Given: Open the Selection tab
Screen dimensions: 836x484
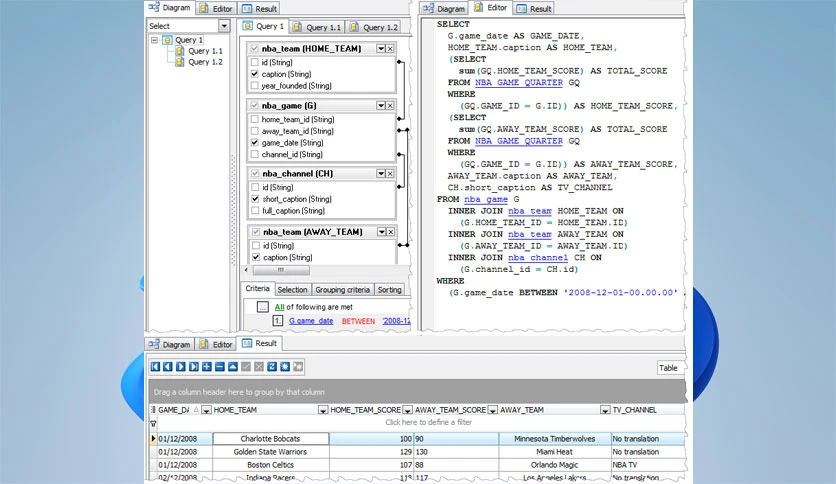Looking at the screenshot, I should pos(292,289).
